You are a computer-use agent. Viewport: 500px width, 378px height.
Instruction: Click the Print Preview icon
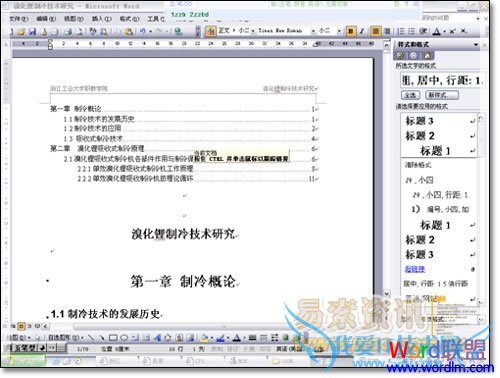click(x=79, y=32)
